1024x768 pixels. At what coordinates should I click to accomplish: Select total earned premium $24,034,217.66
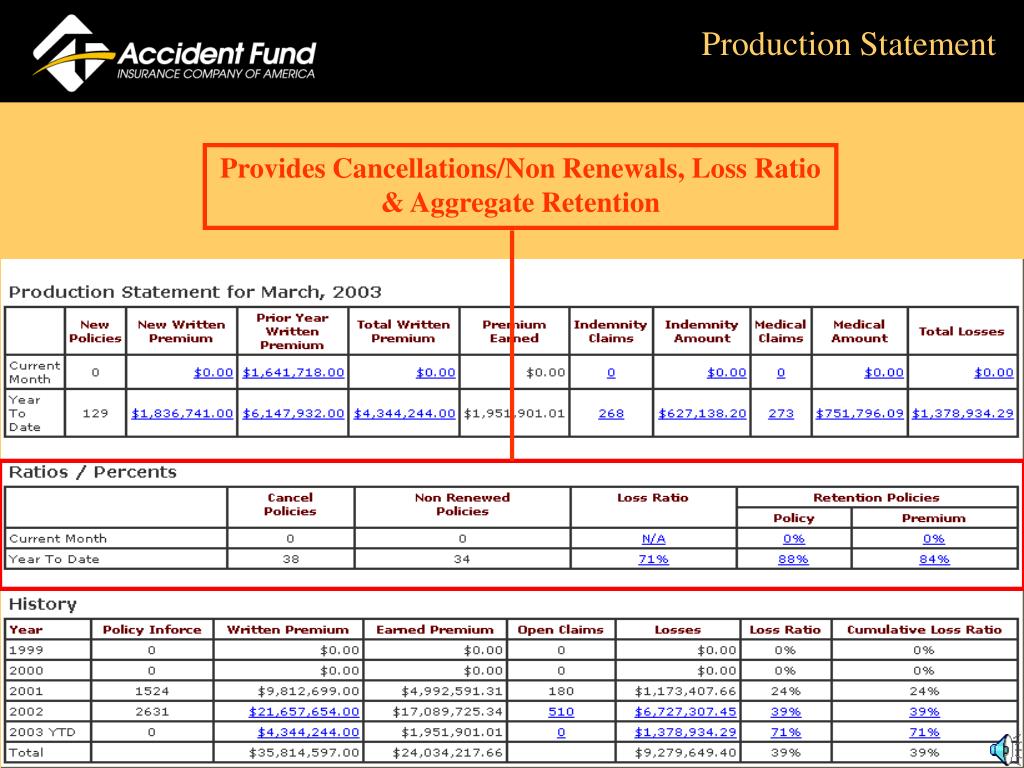pos(447,752)
